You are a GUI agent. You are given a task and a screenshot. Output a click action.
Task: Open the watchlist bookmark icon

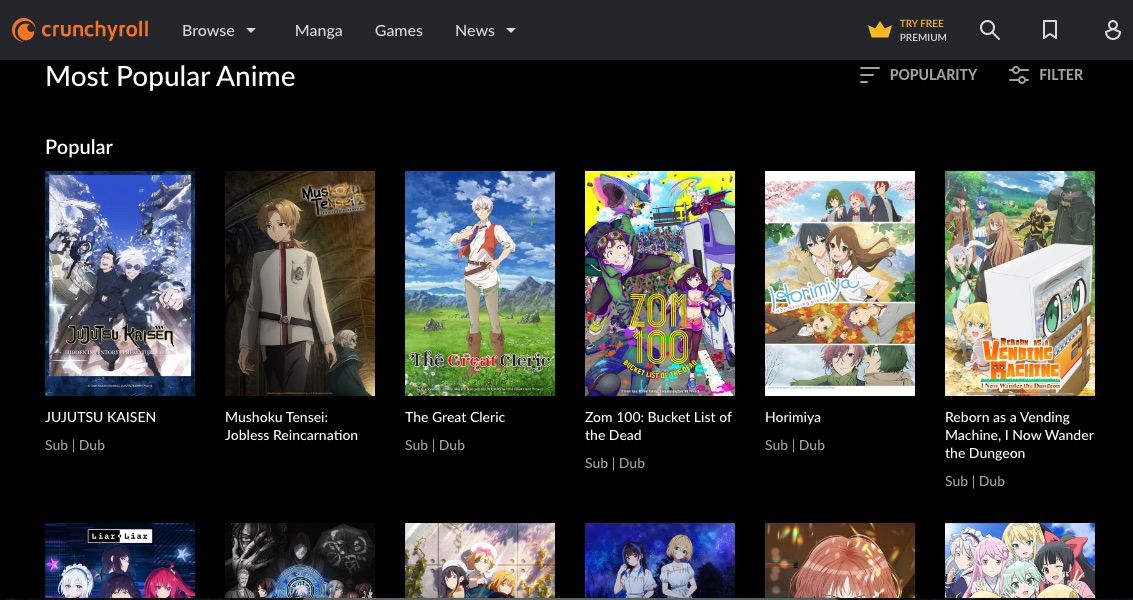coord(1050,30)
